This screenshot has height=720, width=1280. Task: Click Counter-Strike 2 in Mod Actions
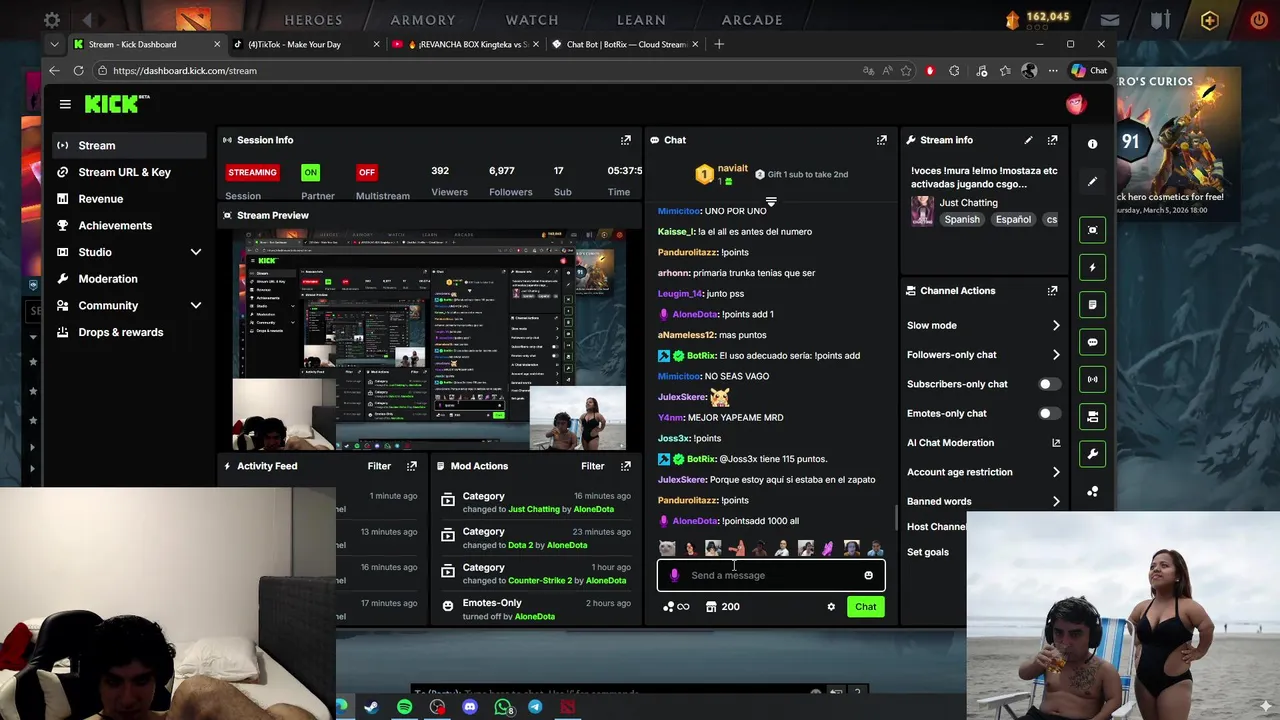(540, 581)
